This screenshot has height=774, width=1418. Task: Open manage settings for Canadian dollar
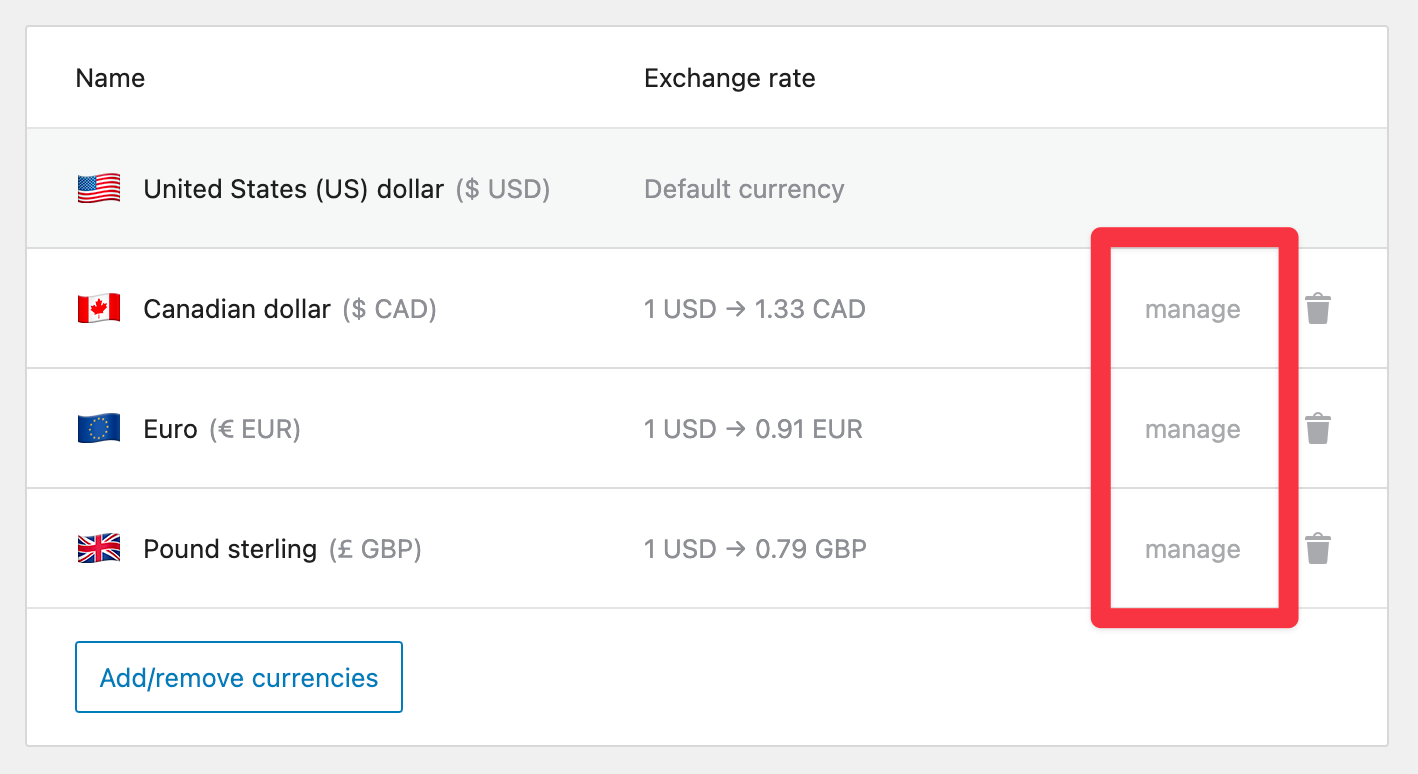(x=1192, y=308)
